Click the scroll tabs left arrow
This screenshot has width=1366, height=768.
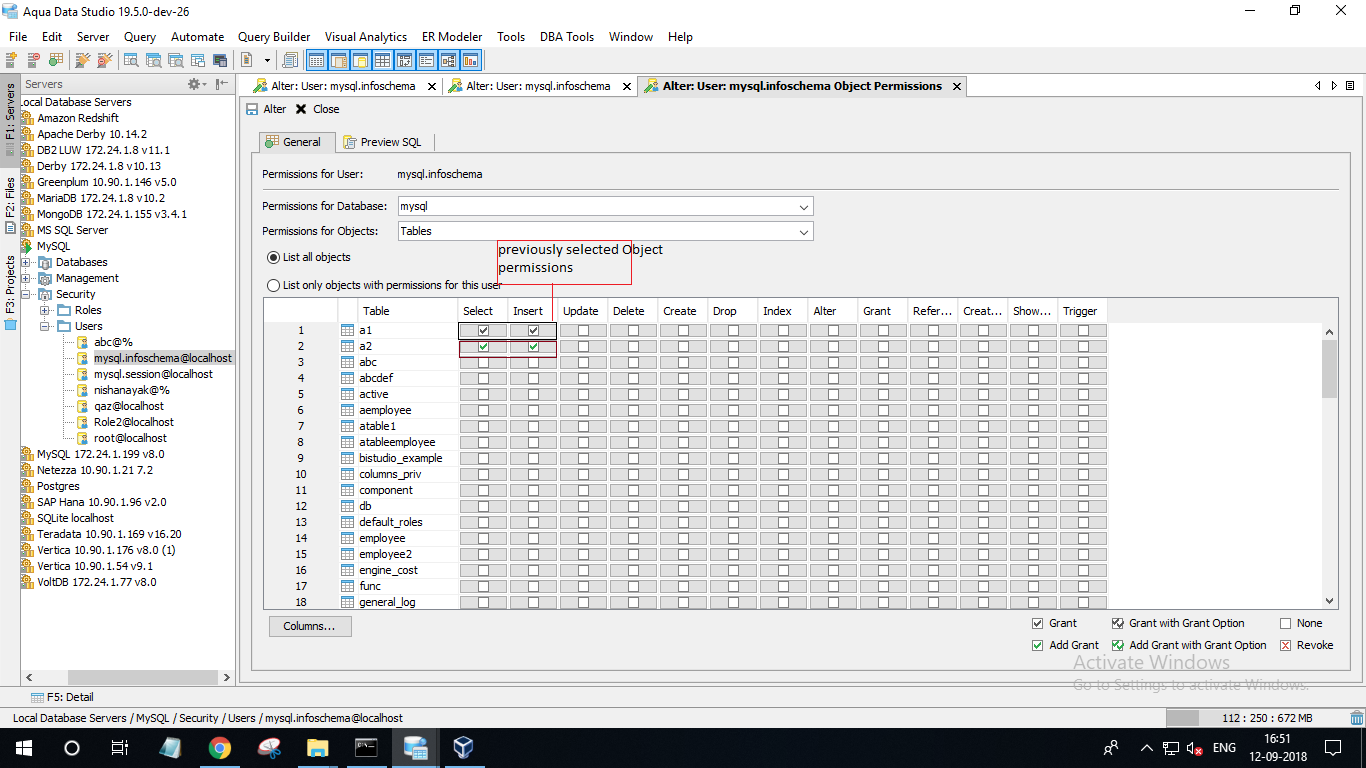(1318, 86)
